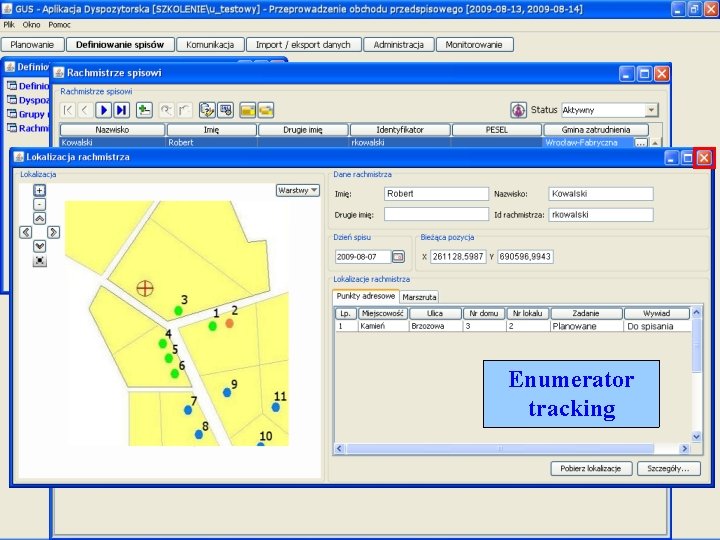Click the orange address point 2 on map
Viewport: 720px width, 540px height.
pos(230,323)
